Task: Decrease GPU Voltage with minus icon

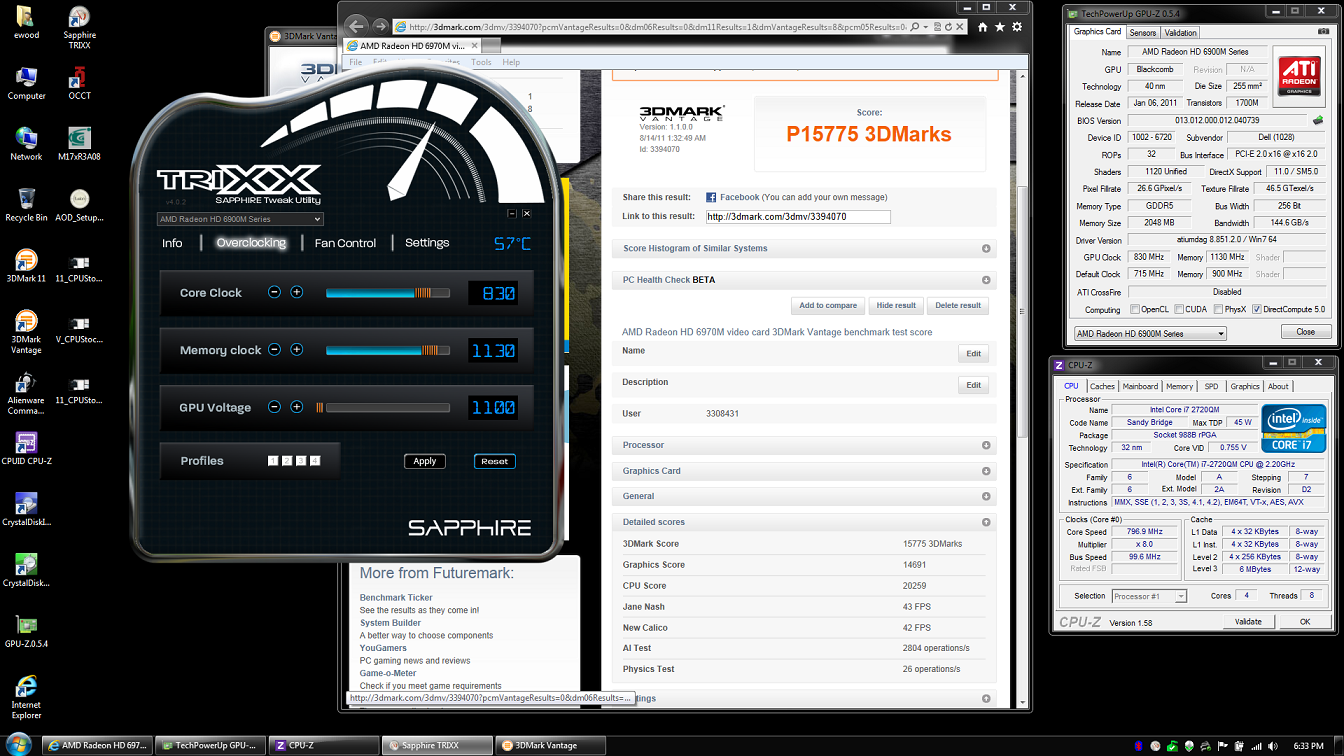Action: coord(274,407)
